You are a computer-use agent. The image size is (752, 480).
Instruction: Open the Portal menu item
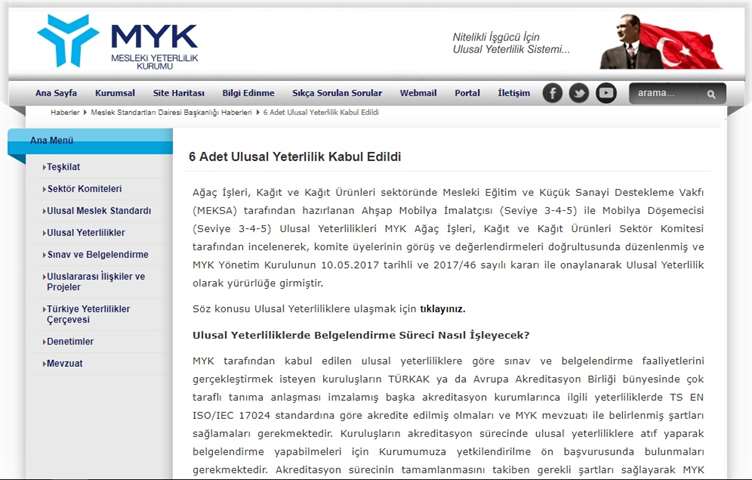467,93
